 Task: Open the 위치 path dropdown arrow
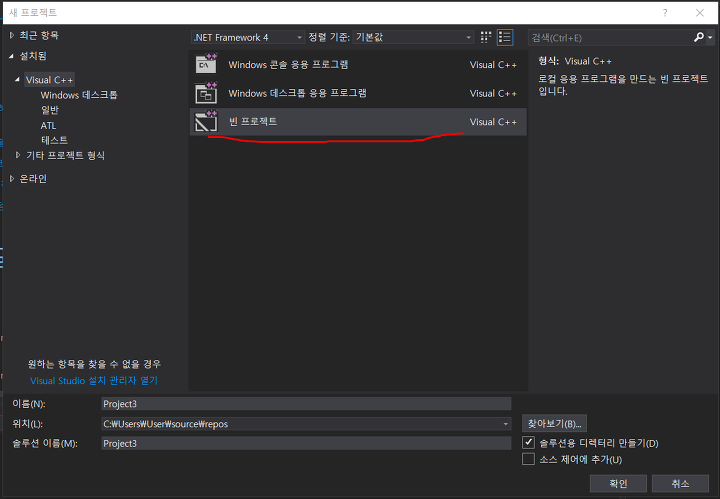506,424
